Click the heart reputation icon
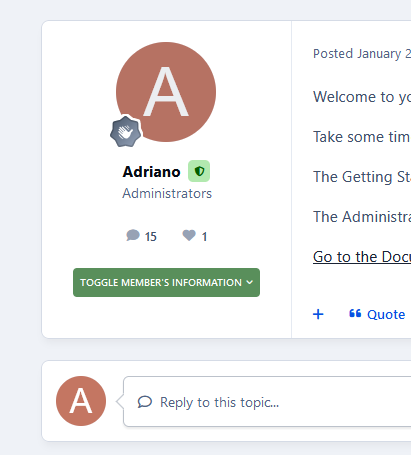The height and width of the screenshot is (455, 411). (x=189, y=235)
